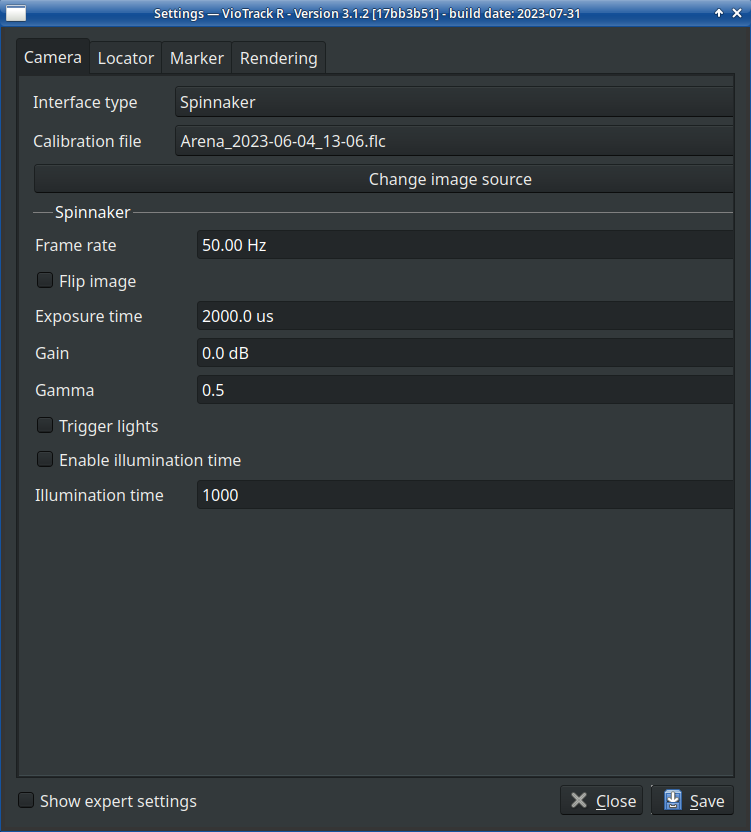Select the Calibration file field
751x832 pixels.
455,141
